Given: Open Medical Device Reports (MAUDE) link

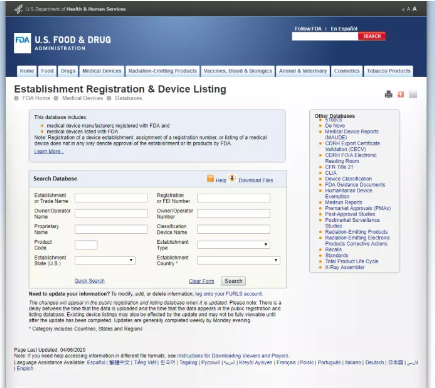Looking at the screenshot, I should (x=352, y=134).
